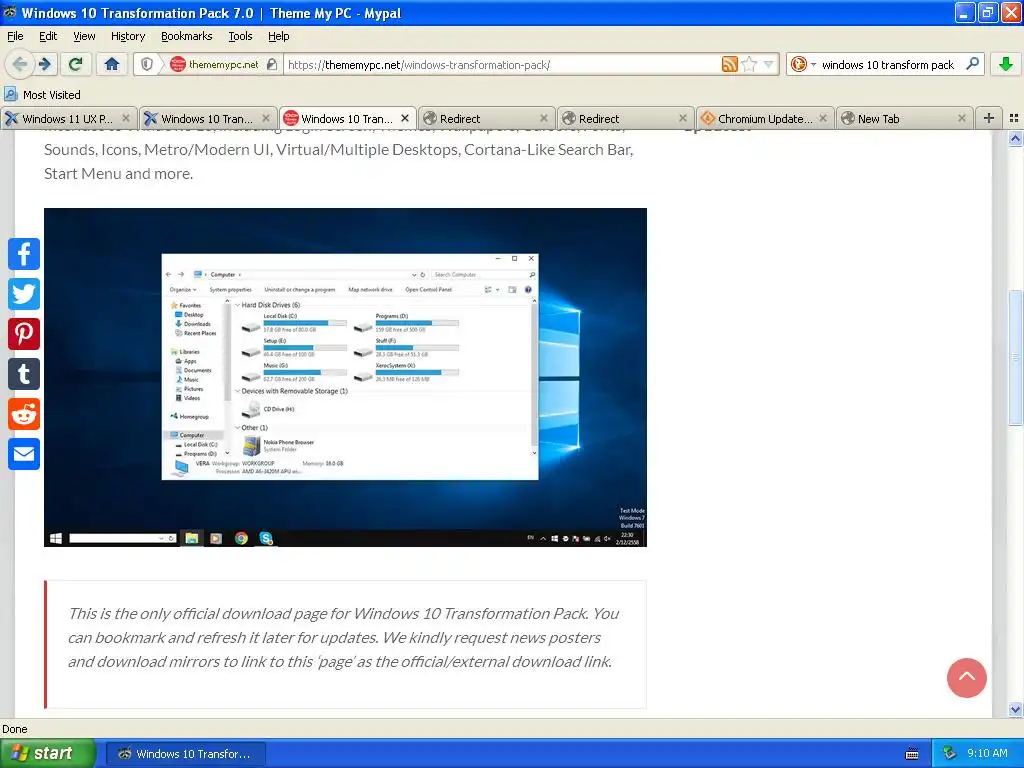
Task: Open the Most Visited bookmarks folder
Action: pyautogui.click(x=42, y=95)
